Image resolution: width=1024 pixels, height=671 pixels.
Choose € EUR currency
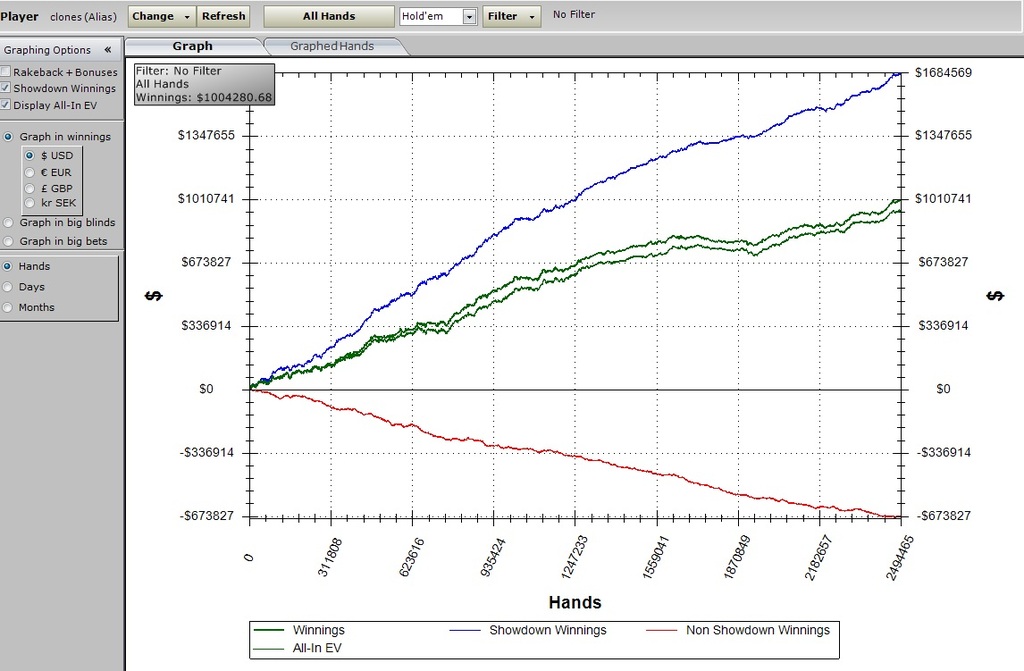[x=30, y=172]
